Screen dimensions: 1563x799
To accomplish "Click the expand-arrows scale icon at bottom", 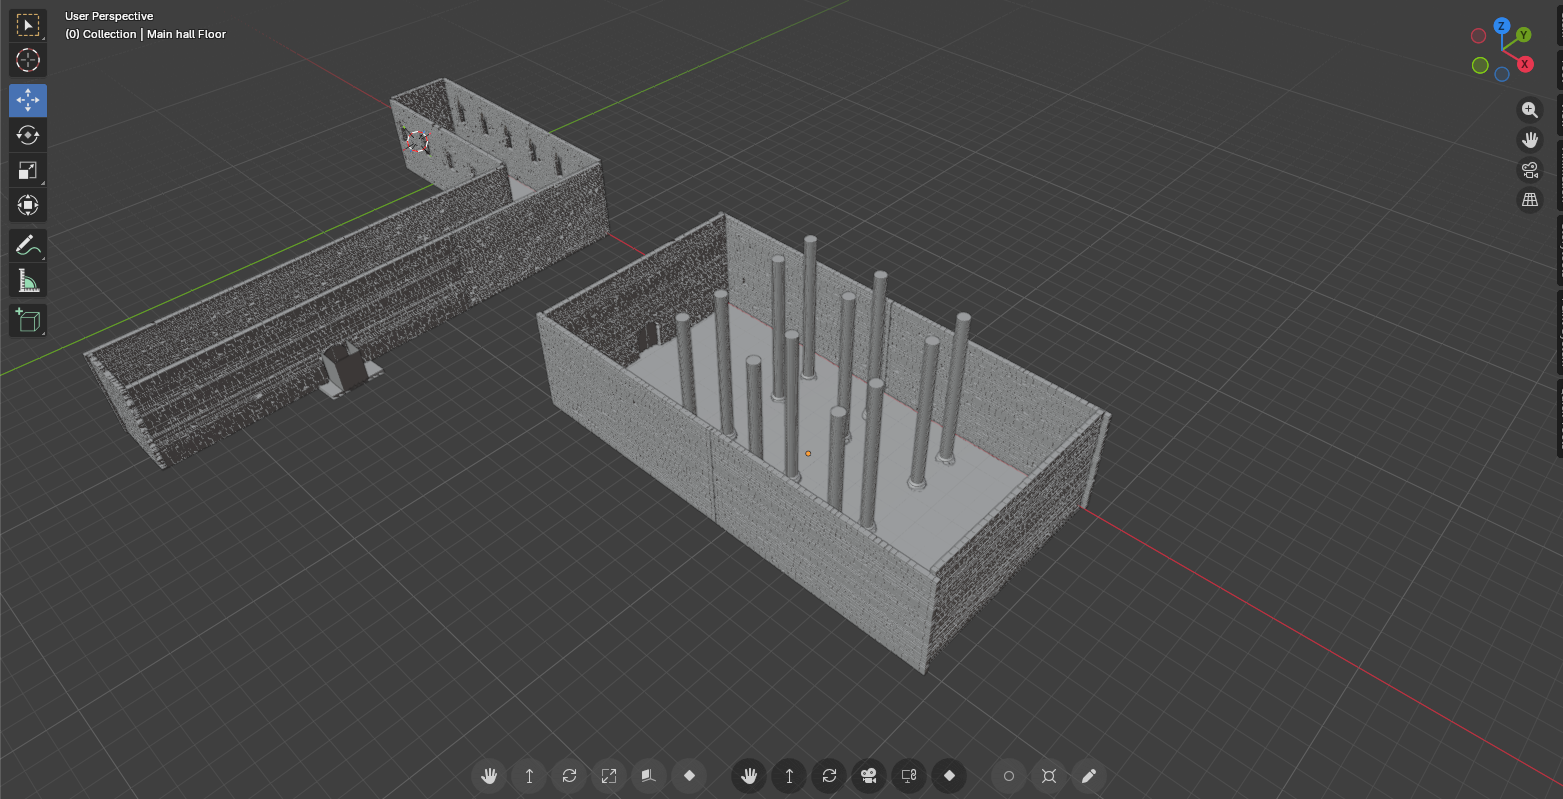I will click(x=609, y=776).
